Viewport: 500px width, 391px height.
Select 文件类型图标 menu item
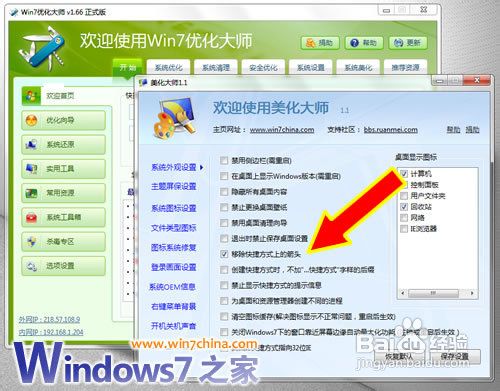[x=174, y=228]
